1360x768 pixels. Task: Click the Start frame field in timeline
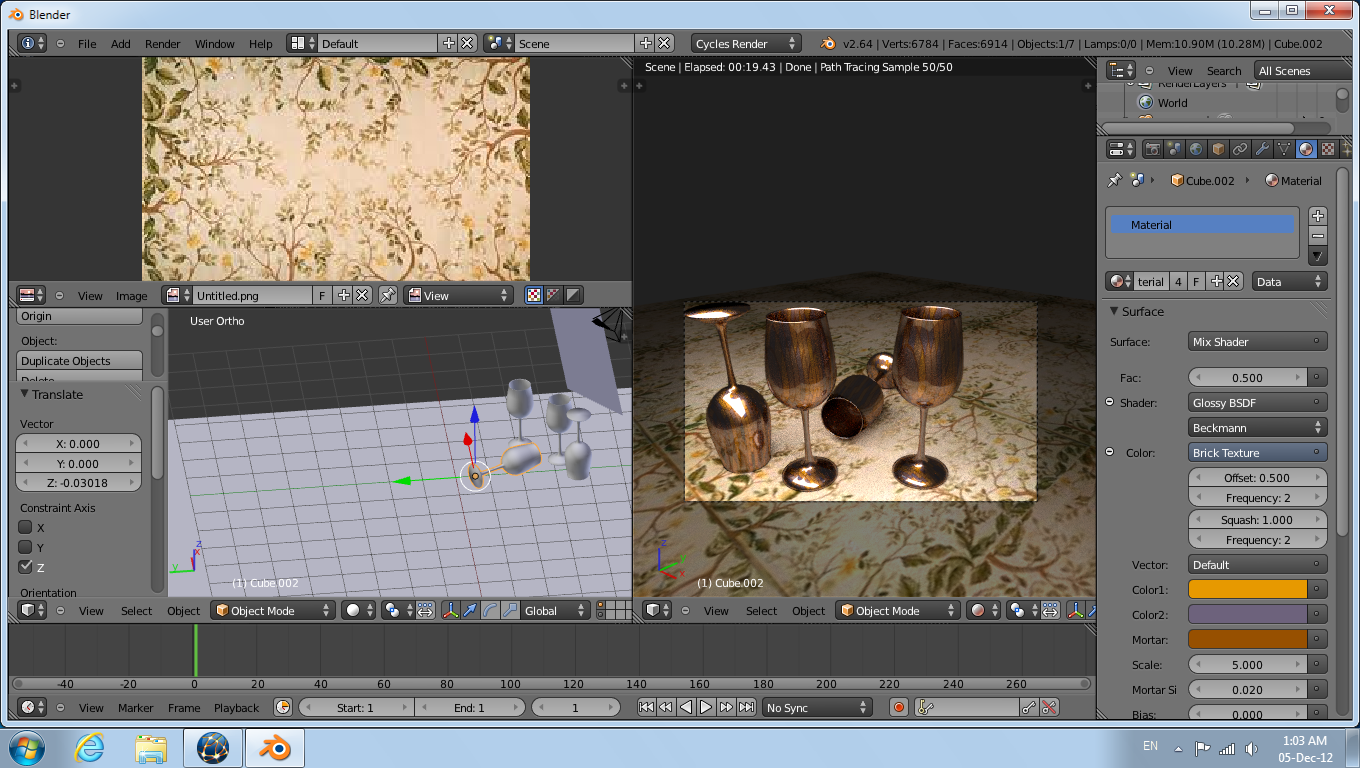356,707
